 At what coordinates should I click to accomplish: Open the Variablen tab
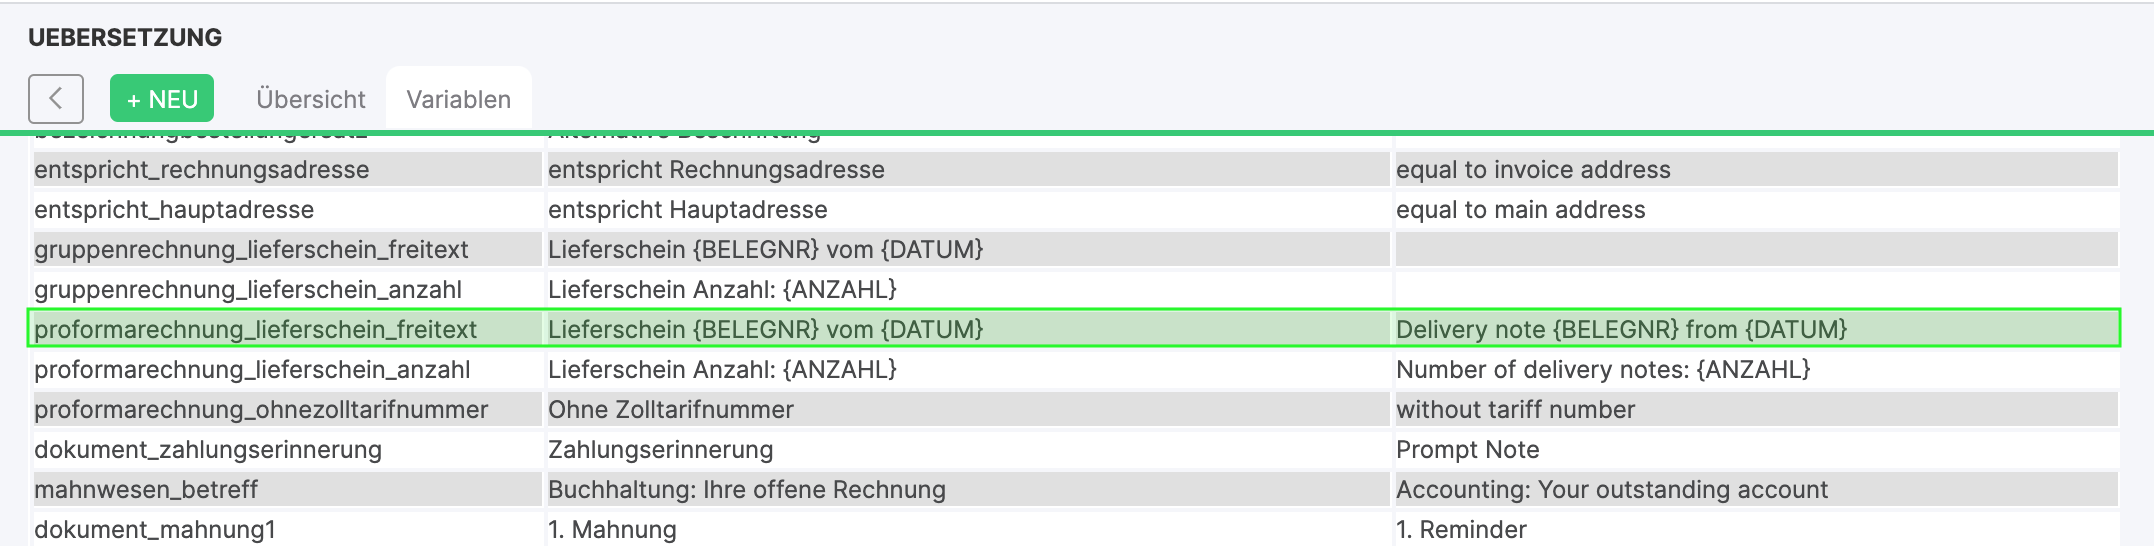coord(459,99)
